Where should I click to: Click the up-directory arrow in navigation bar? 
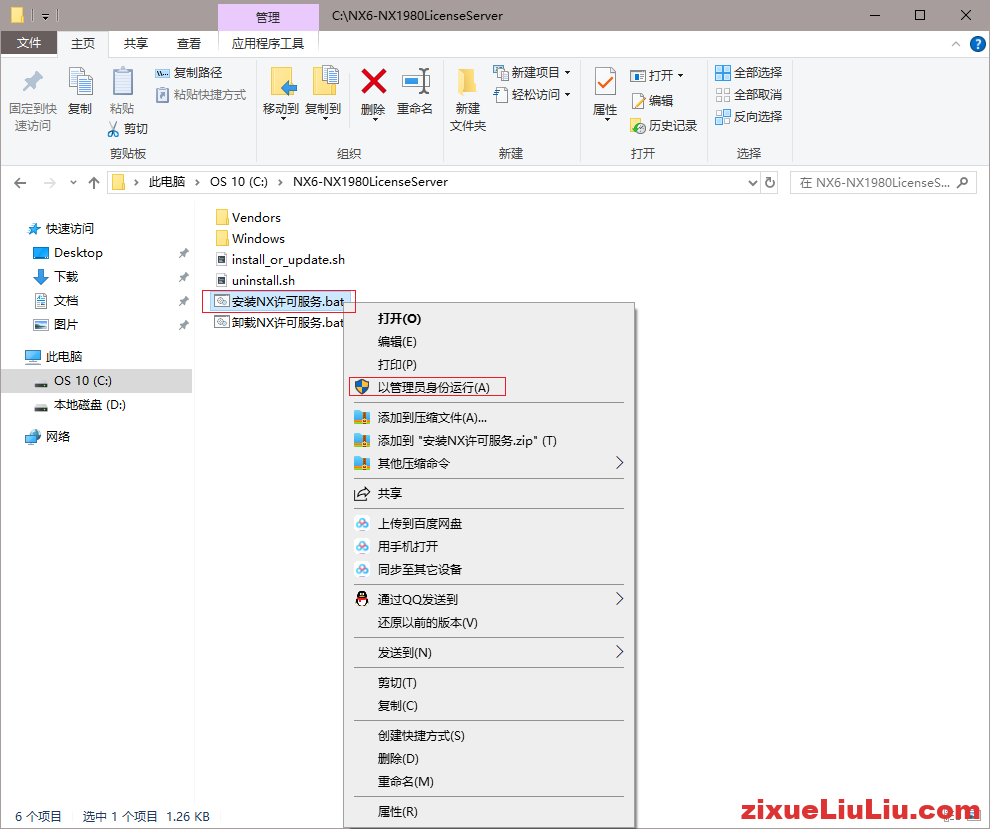pyautogui.click(x=94, y=183)
